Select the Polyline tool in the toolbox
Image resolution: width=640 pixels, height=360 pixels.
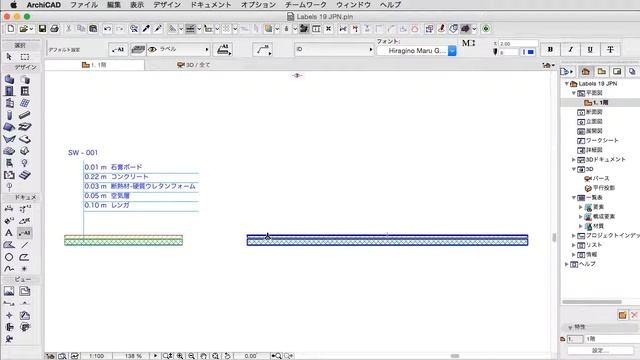pos(24,257)
